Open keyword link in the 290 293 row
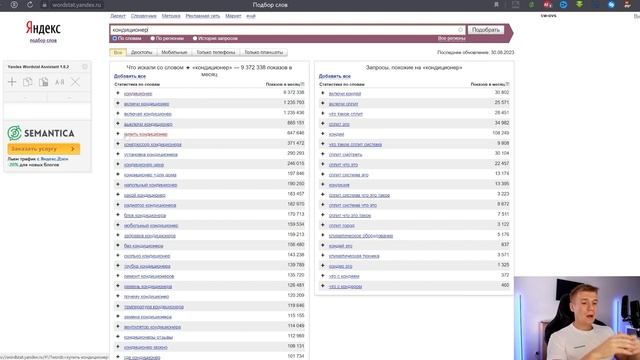The image size is (640, 360). [x=151, y=154]
